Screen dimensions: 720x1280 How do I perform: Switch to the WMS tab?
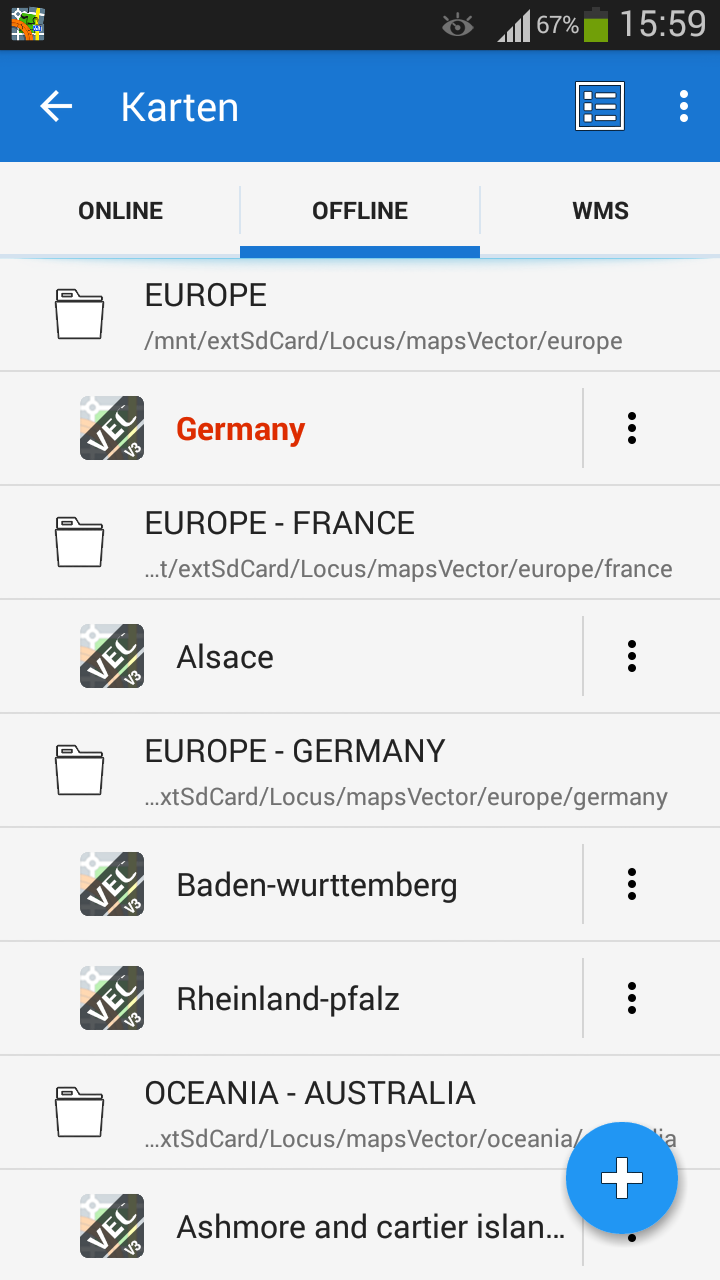(600, 211)
